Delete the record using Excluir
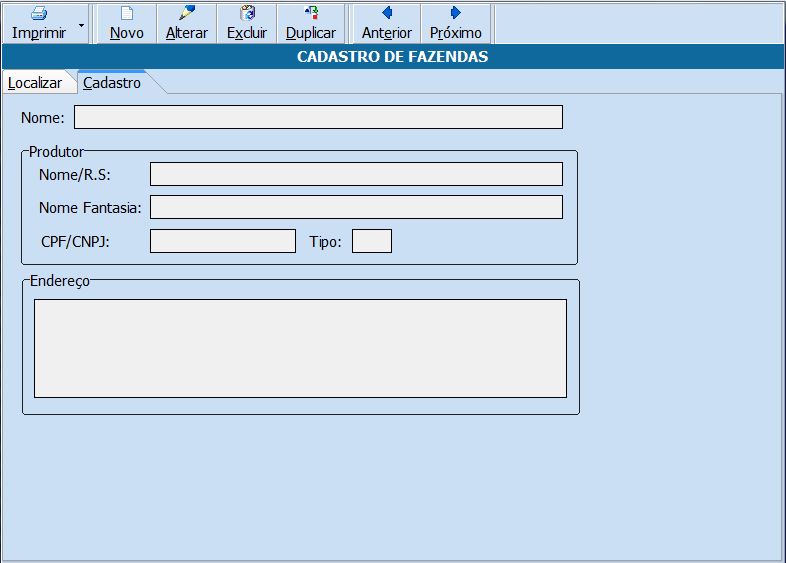Viewport: 786px width, 563px height. pyautogui.click(x=247, y=23)
